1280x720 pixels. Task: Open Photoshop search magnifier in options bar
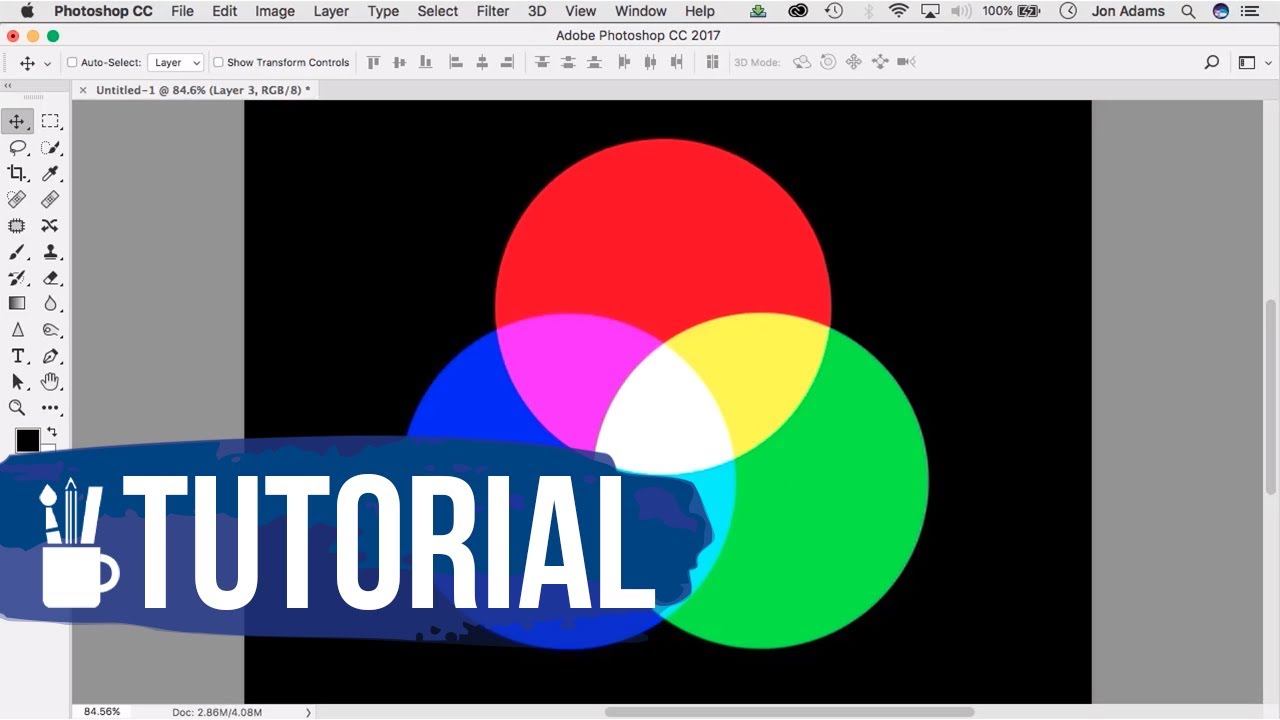pyautogui.click(x=1211, y=62)
